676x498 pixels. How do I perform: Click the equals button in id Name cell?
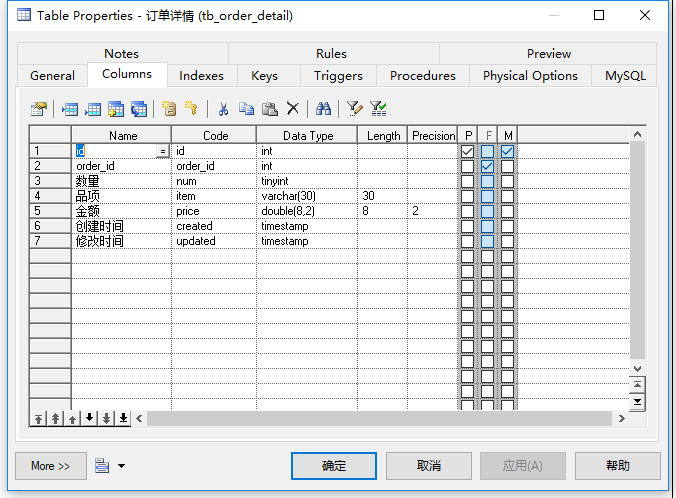(x=163, y=151)
